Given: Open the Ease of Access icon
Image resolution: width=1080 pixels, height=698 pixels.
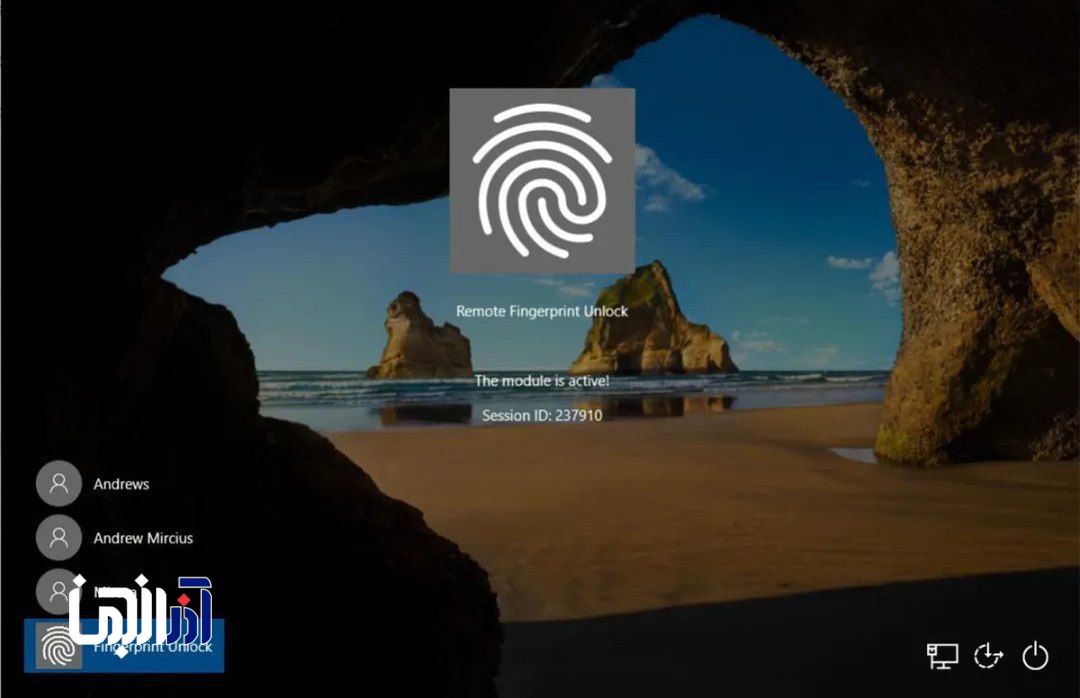Looking at the screenshot, I should (988, 655).
